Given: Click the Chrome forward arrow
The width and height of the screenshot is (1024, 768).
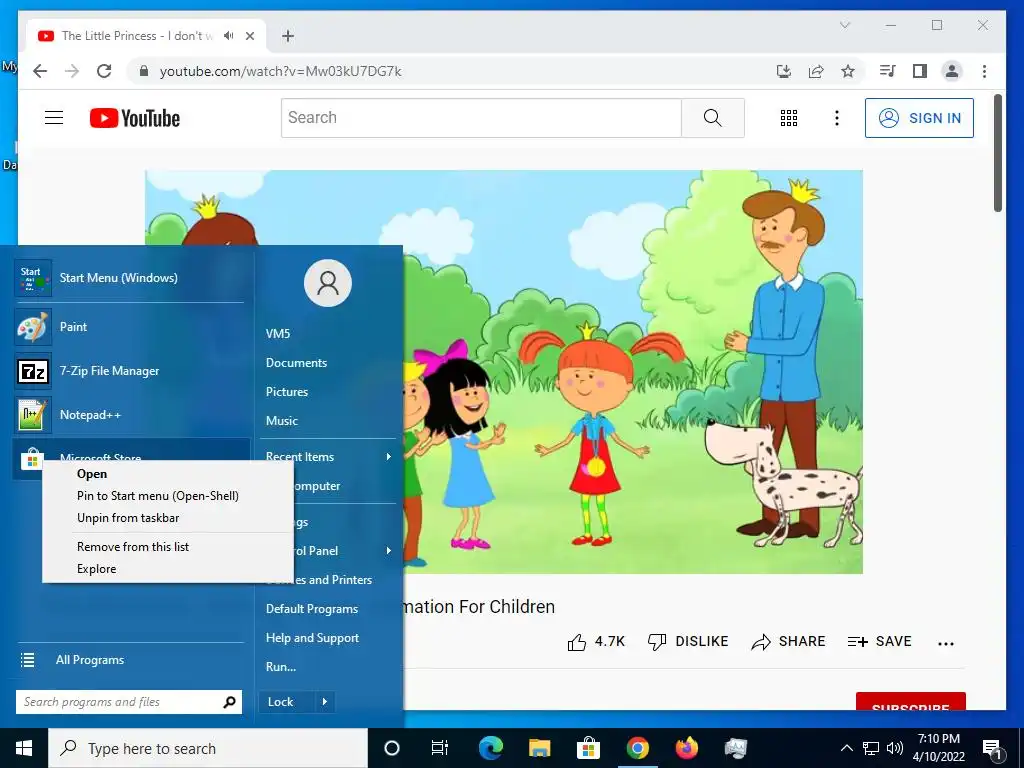Looking at the screenshot, I should [x=72, y=71].
